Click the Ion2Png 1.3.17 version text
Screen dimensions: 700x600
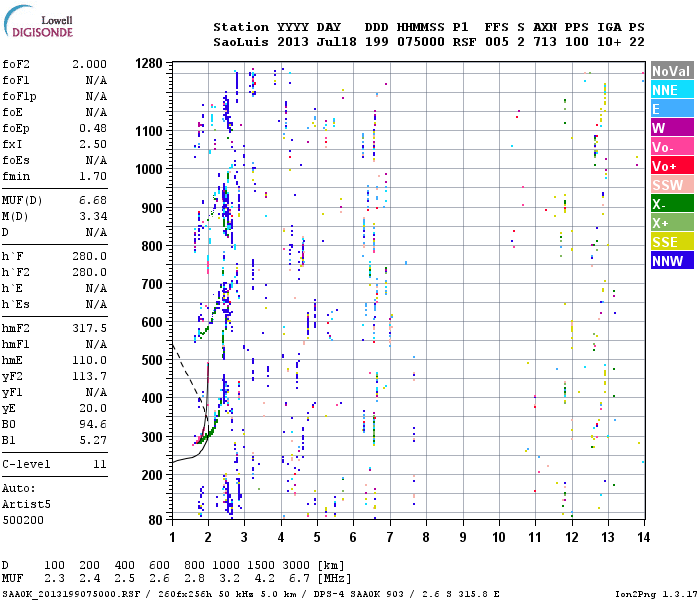[656, 594]
